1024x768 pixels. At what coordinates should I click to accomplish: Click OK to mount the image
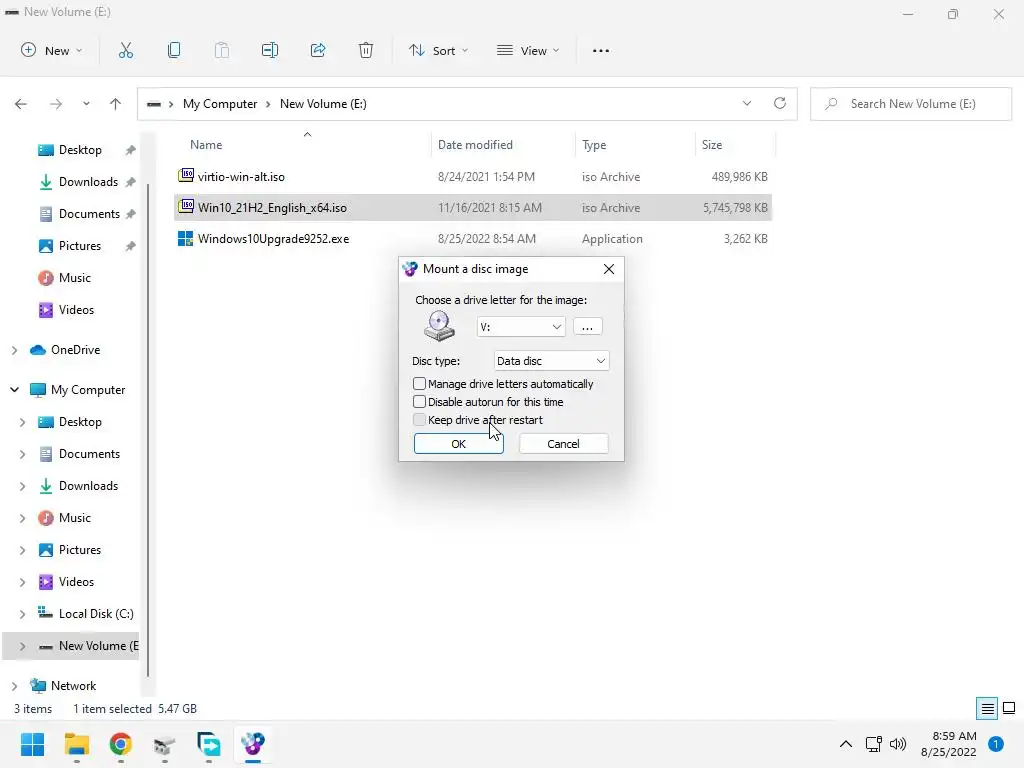click(458, 444)
